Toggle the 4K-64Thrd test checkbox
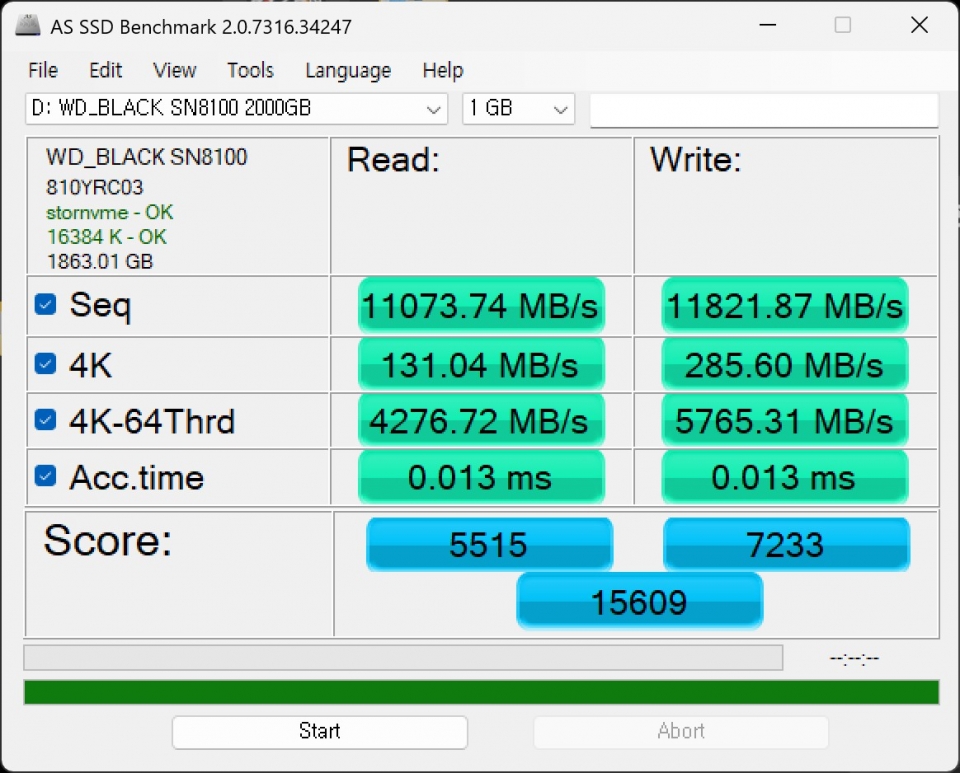 coord(45,420)
